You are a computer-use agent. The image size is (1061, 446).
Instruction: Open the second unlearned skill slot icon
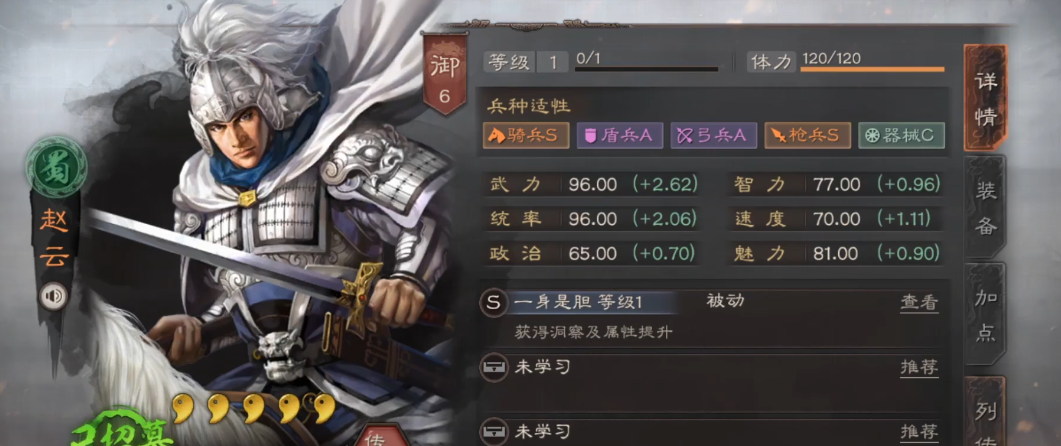[x=493, y=431]
